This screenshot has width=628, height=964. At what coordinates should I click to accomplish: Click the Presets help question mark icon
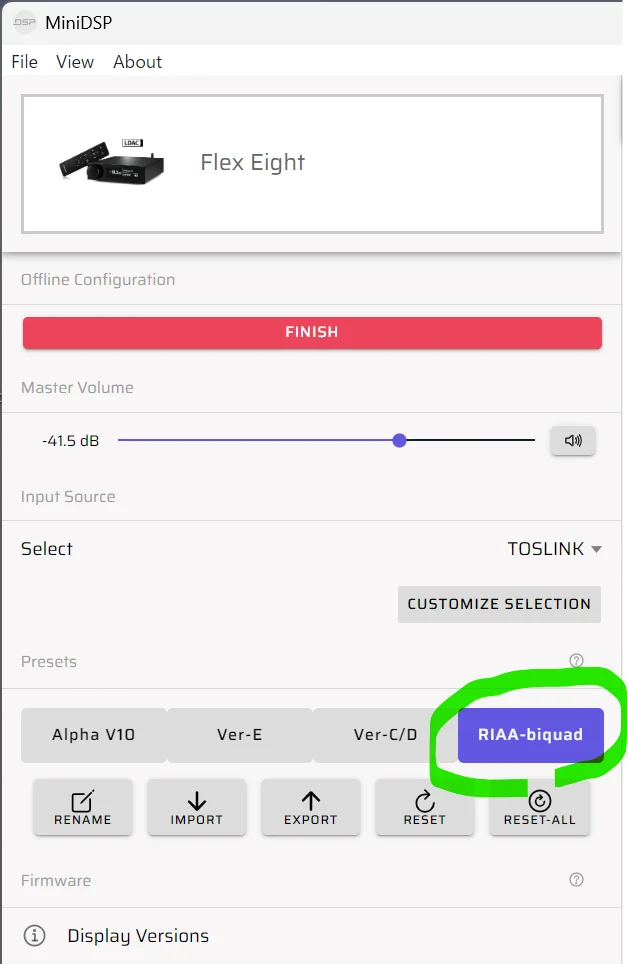tap(576, 661)
